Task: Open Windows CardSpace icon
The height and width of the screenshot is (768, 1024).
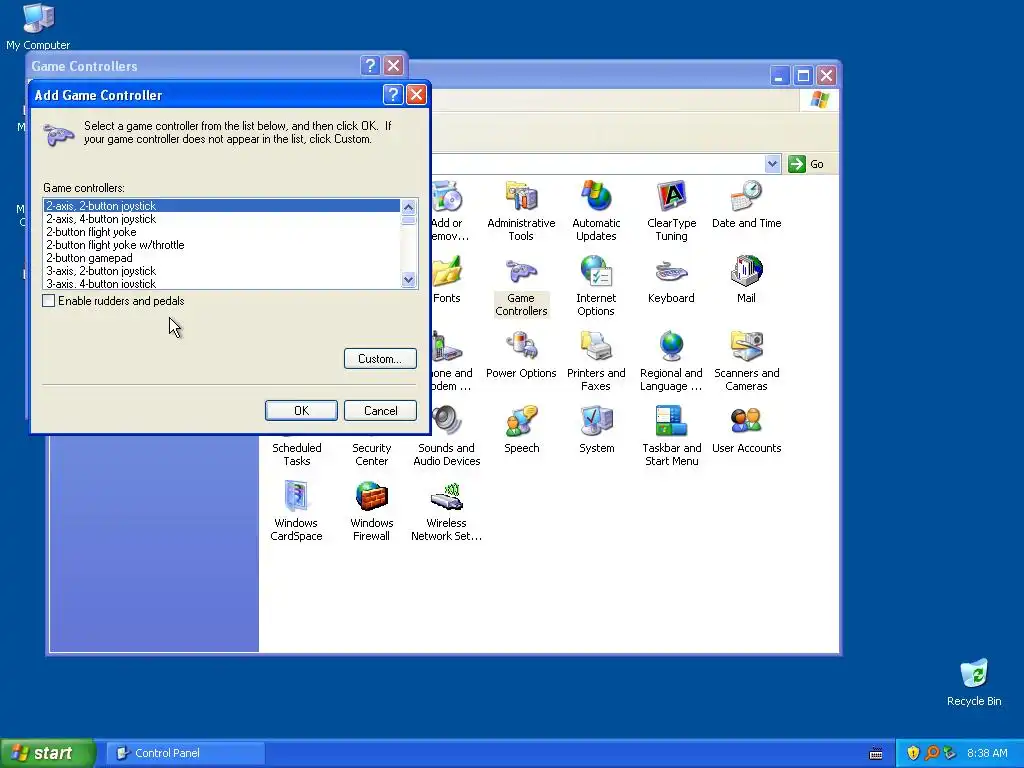Action: click(x=296, y=511)
